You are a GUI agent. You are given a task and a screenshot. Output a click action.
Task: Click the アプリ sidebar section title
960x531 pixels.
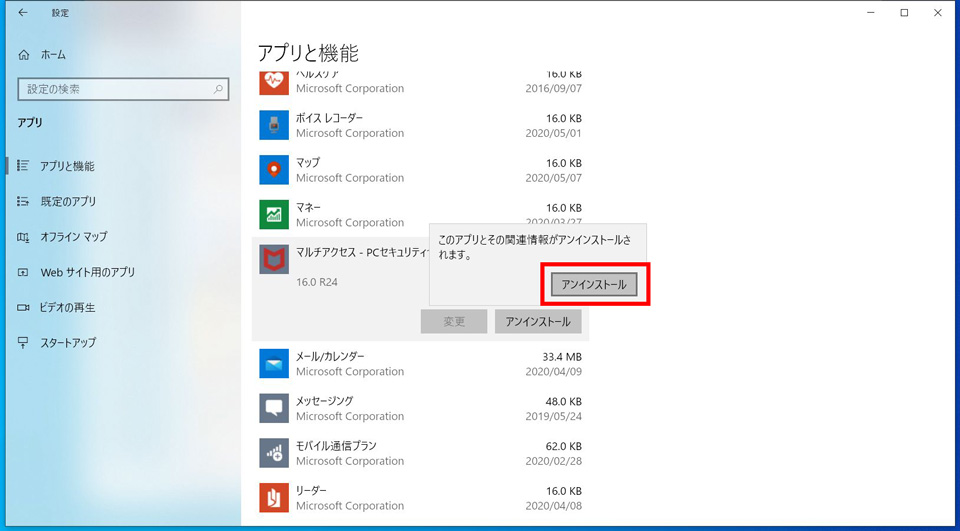pyautogui.click(x=30, y=122)
